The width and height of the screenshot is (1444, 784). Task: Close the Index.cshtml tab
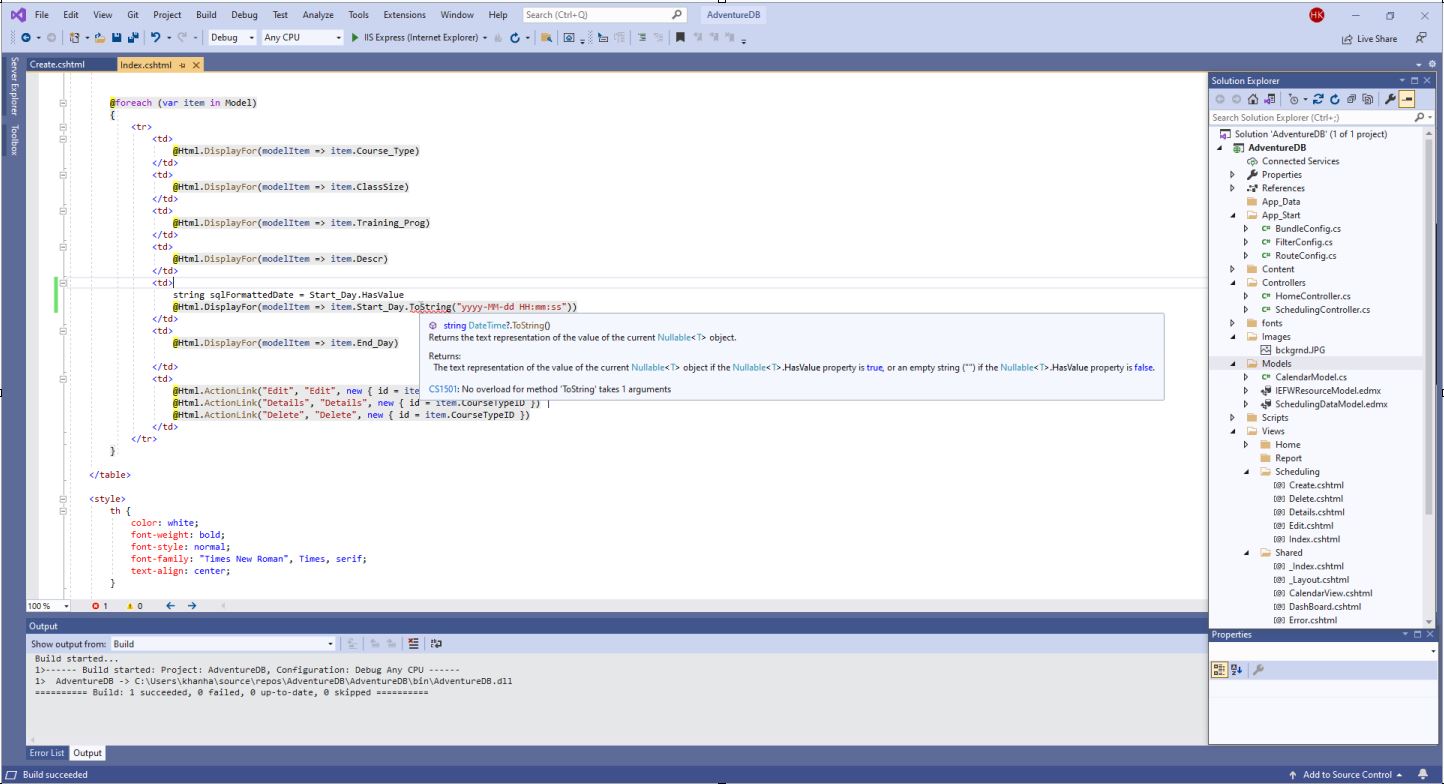[x=196, y=65]
